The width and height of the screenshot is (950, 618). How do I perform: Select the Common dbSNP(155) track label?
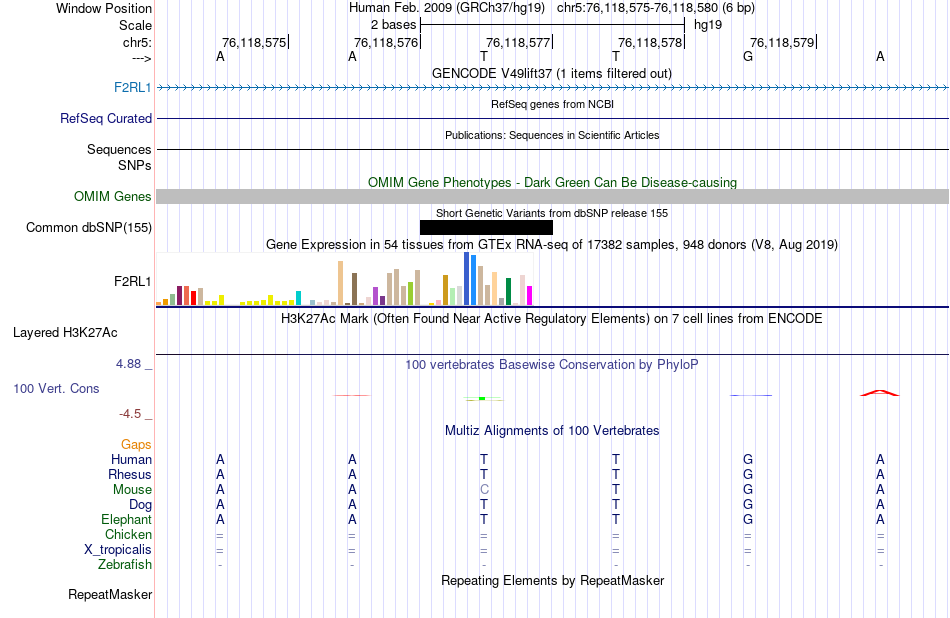[89, 228]
